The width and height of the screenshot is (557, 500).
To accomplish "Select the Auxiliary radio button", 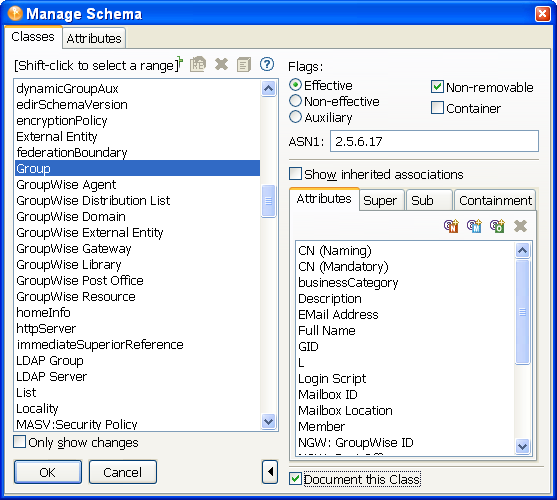I will point(296,117).
